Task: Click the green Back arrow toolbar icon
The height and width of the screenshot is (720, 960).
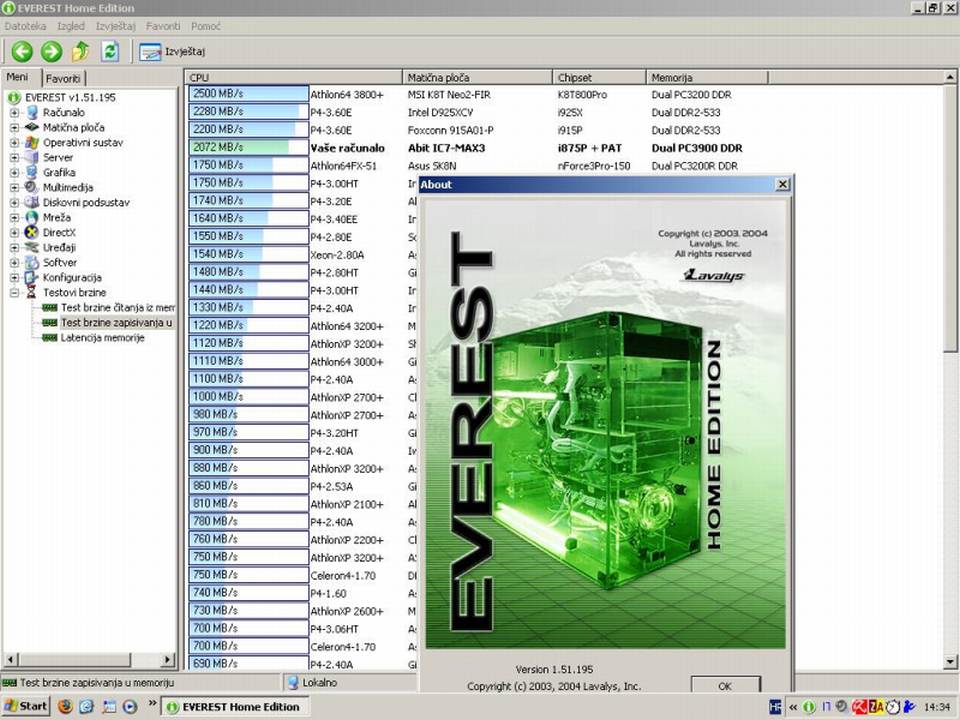Action: [22, 51]
